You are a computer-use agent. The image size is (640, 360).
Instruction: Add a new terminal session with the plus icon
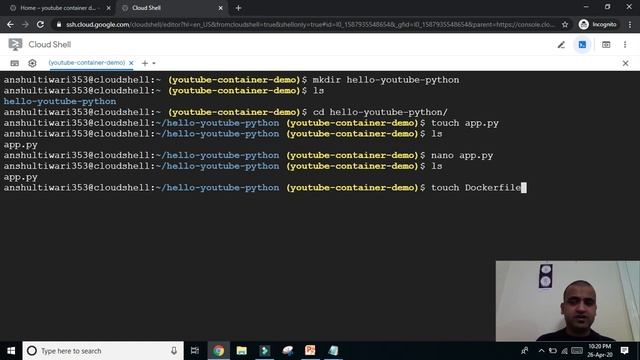(144, 63)
